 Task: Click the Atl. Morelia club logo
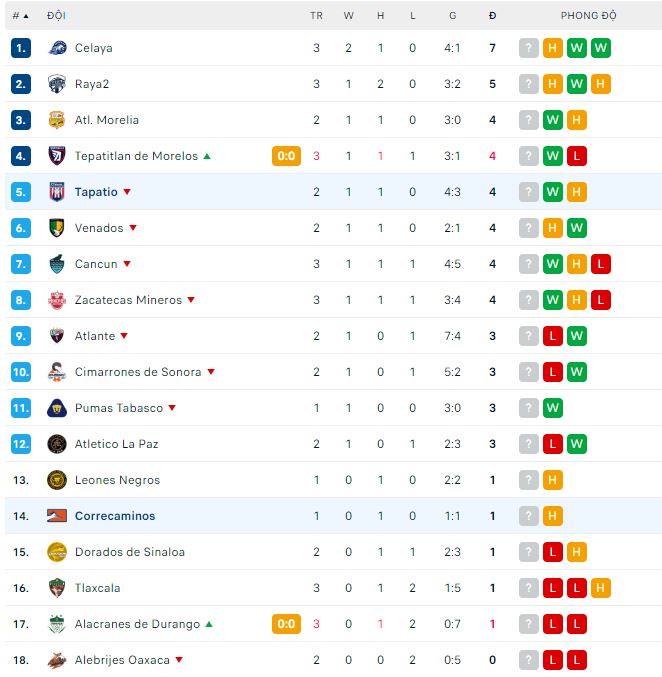point(57,120)
